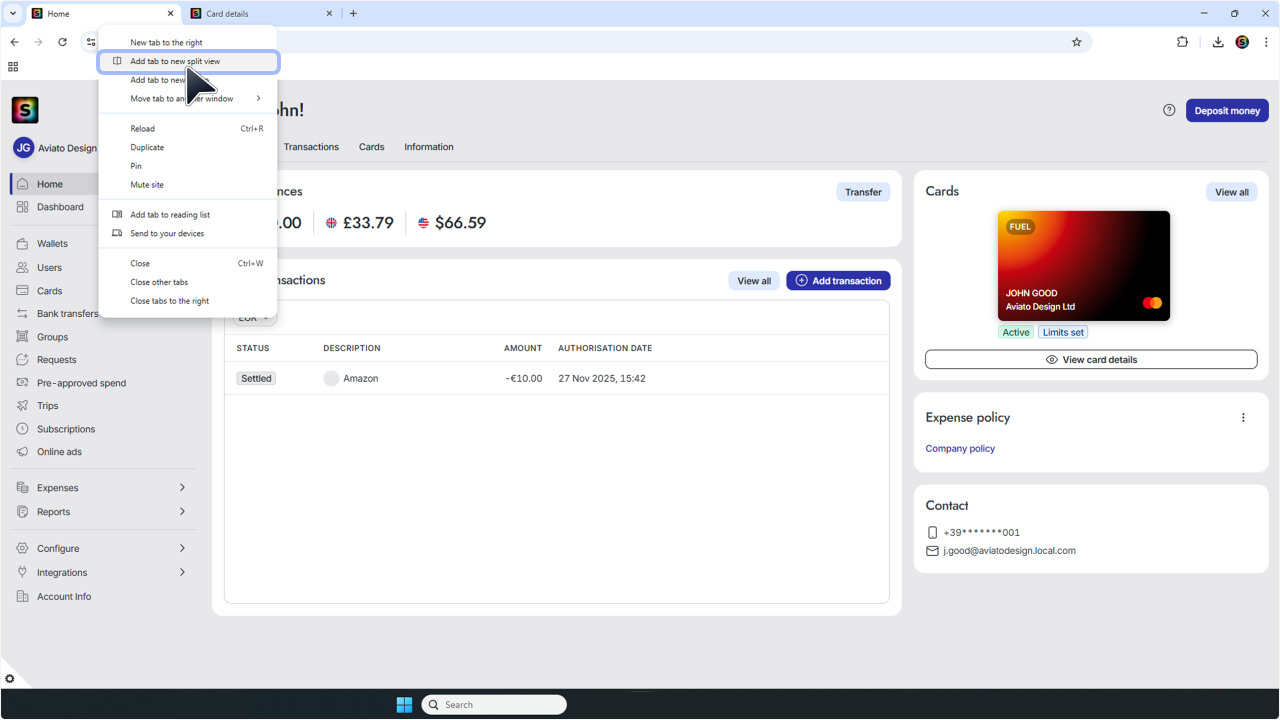Viewport: 1280px width, 720px height.
Task: Click the Windows taskbar Search box
Action: click(494, 705)
